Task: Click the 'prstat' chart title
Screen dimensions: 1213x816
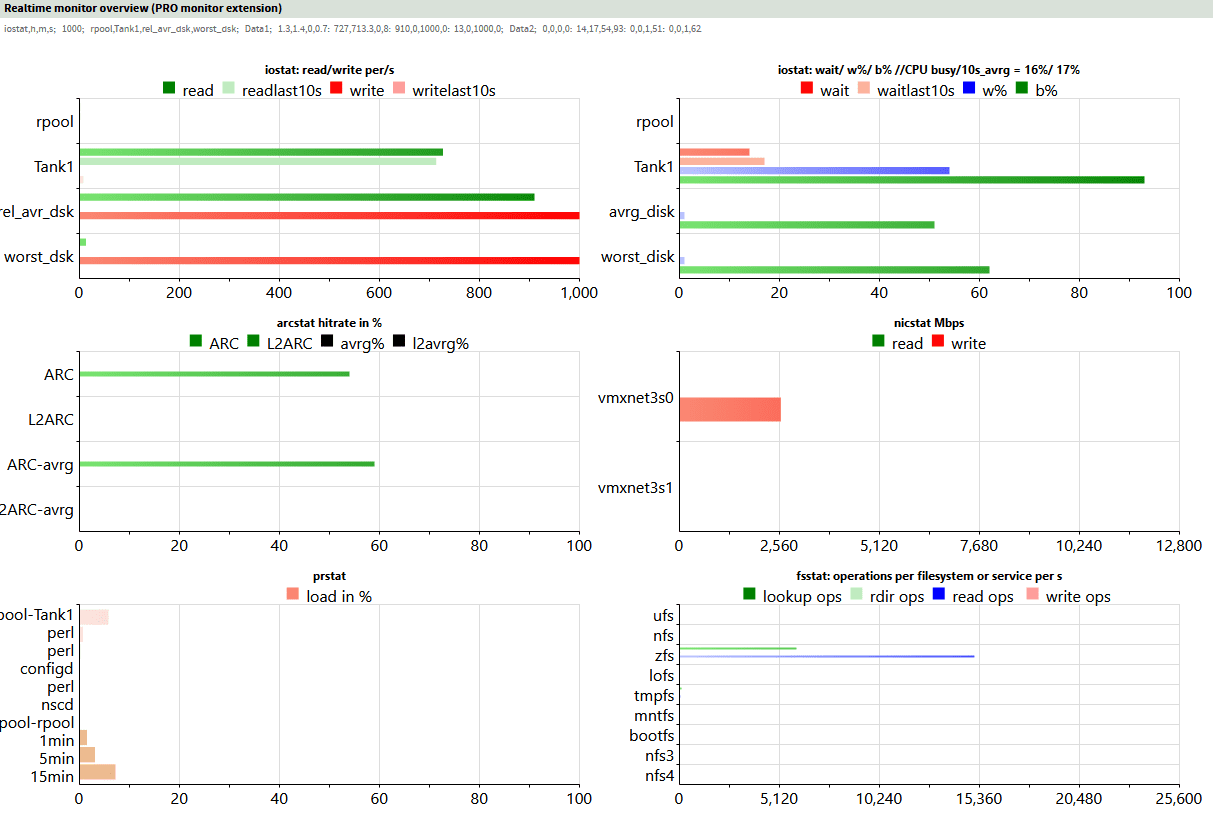Action: coord(329,576)
